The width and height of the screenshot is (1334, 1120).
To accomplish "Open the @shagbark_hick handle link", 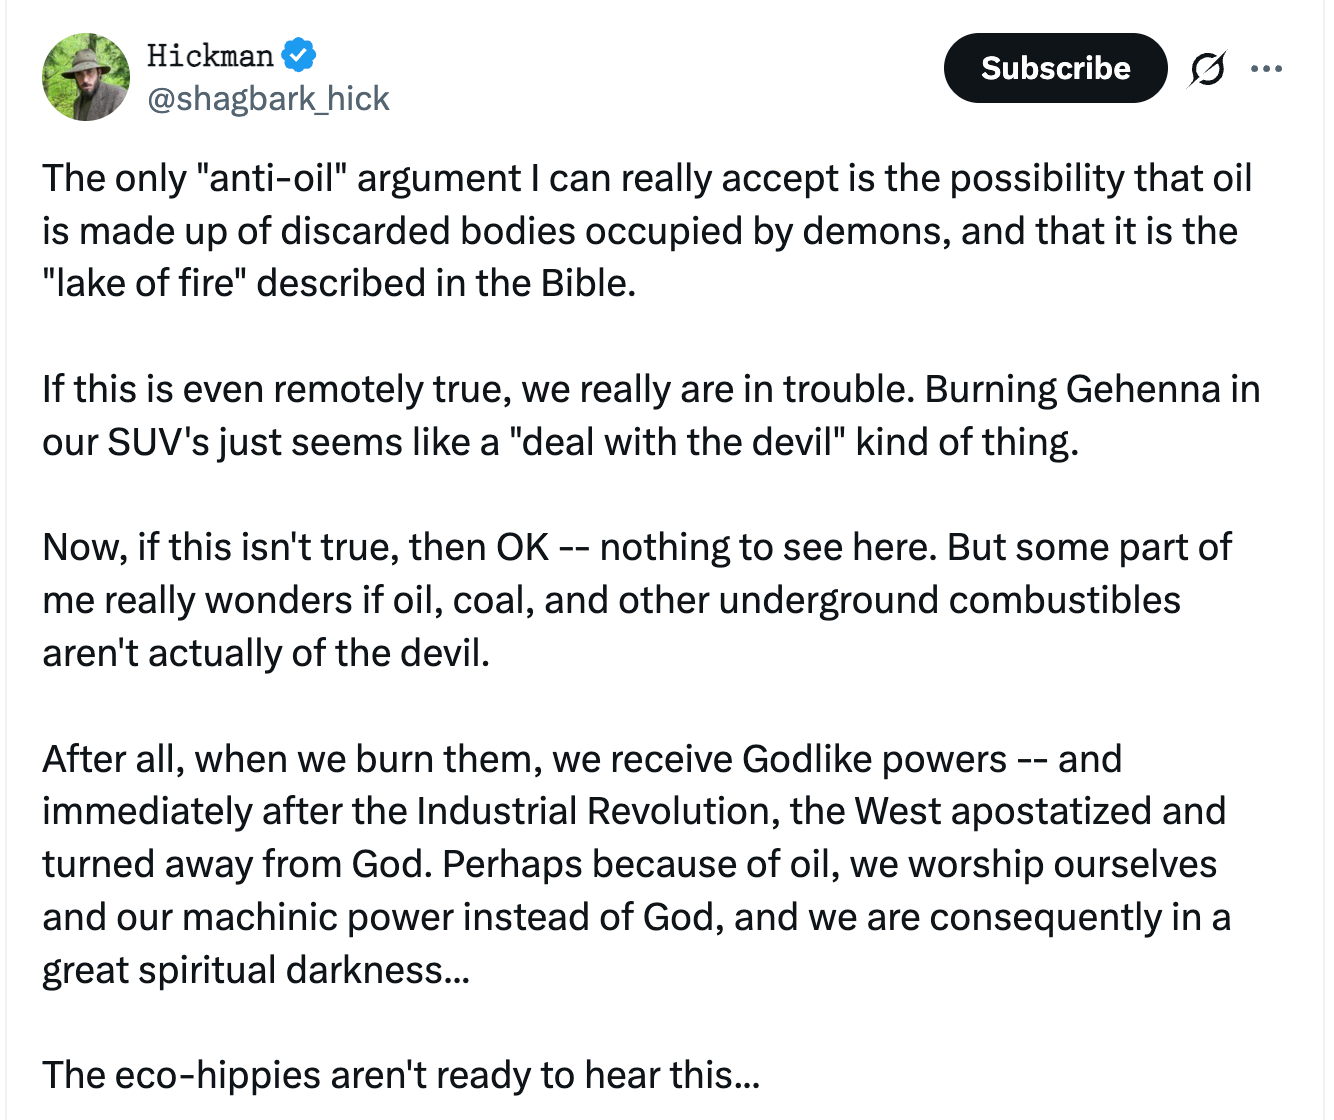I will click(268, 99).
